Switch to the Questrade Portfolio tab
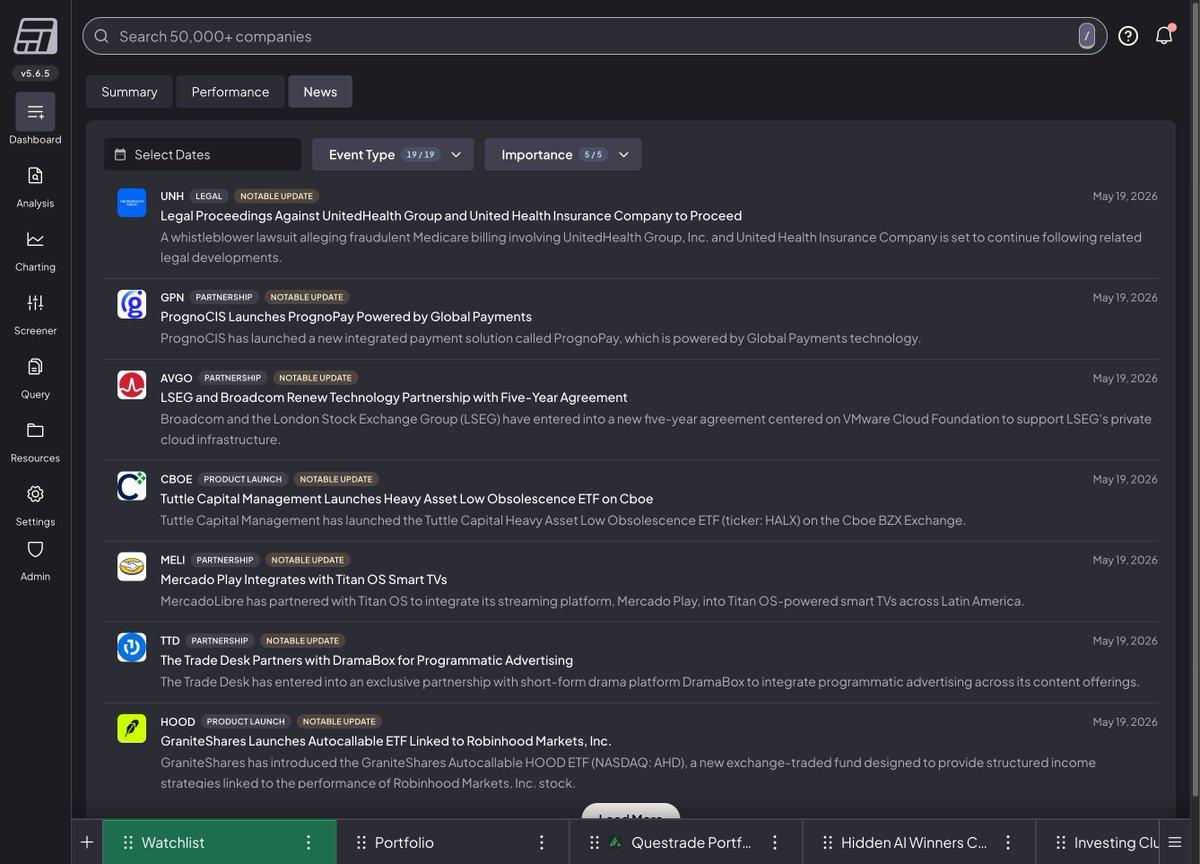1200x864 pixels. 686,842
